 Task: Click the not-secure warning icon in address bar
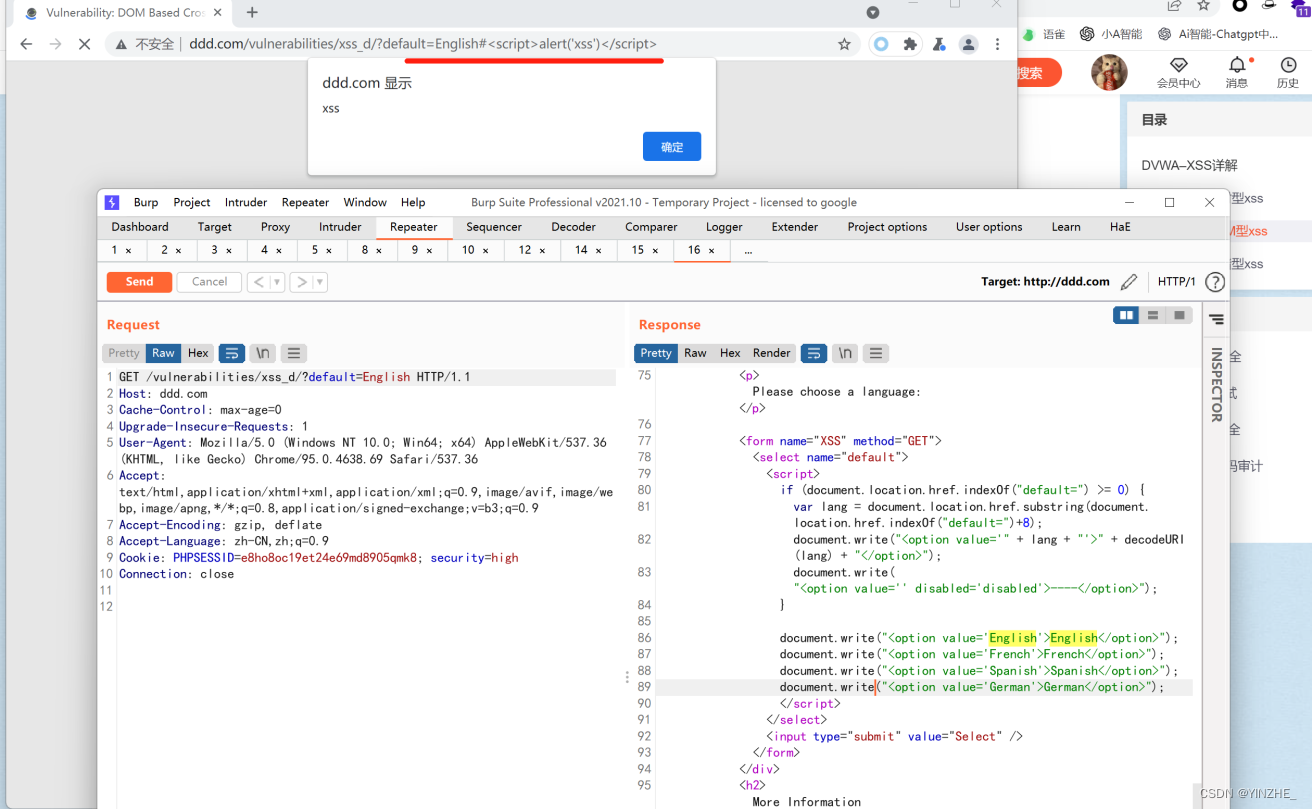click(x=120, y=44)
